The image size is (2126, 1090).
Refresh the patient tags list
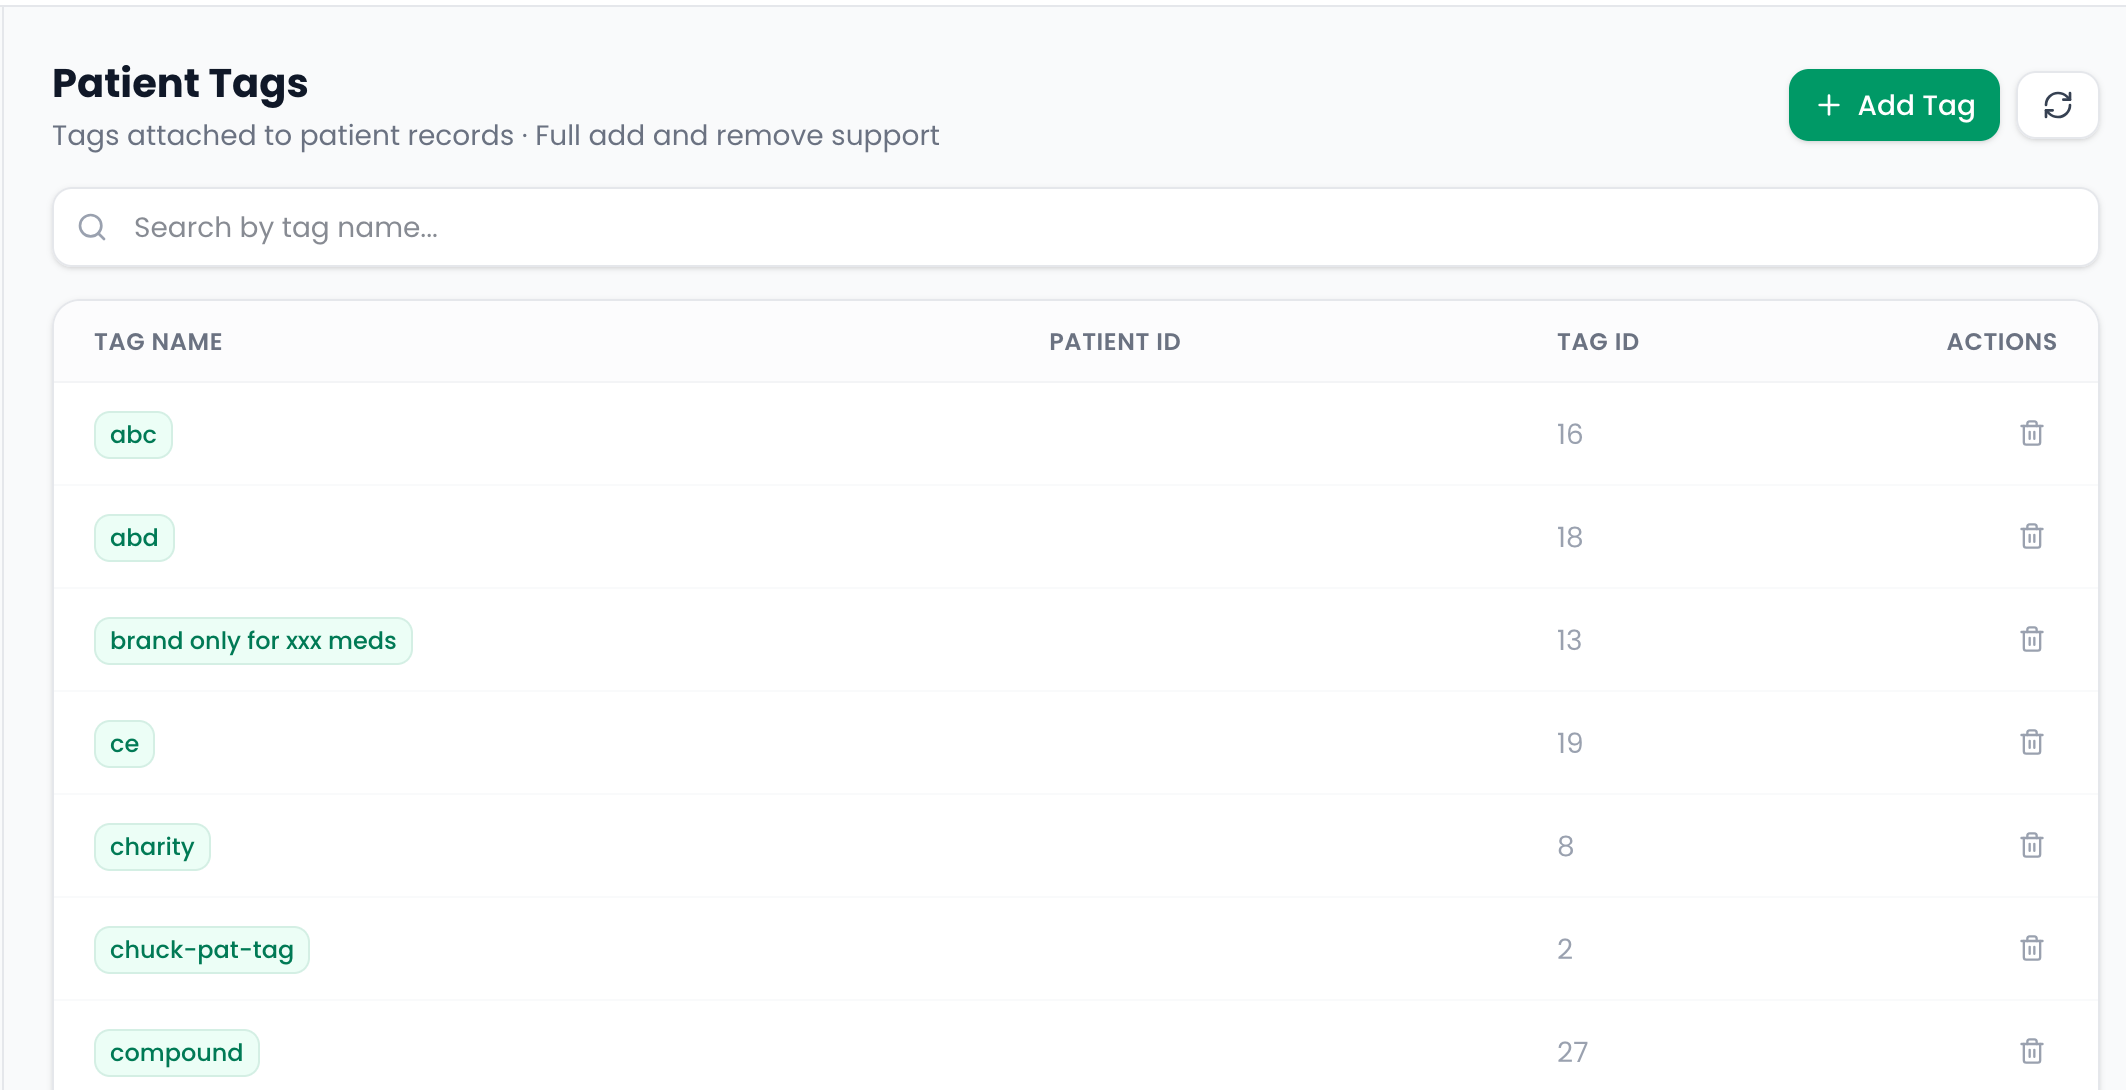point(2057,105)
